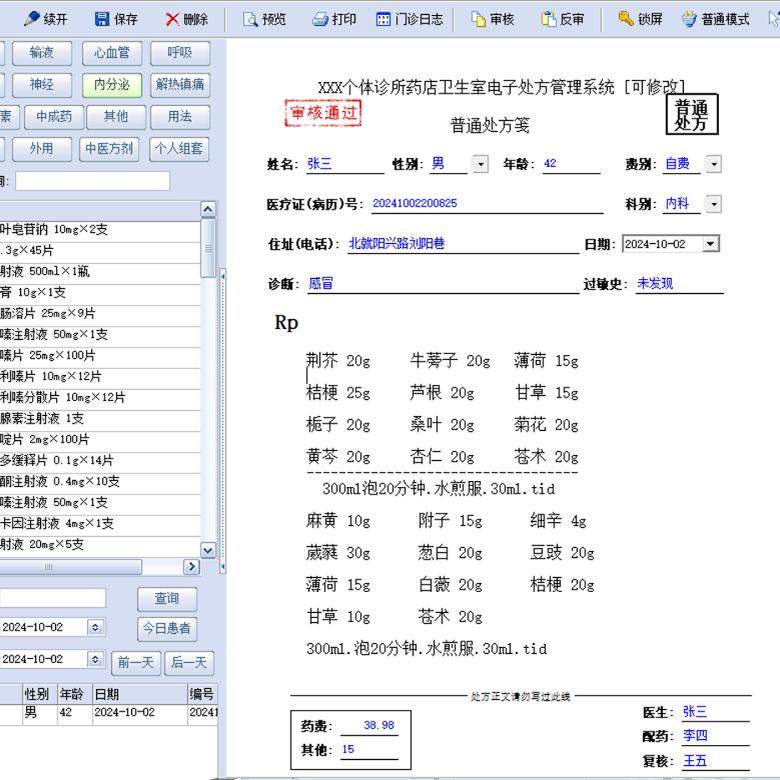Select the 外用 category button

coord(42,149)
